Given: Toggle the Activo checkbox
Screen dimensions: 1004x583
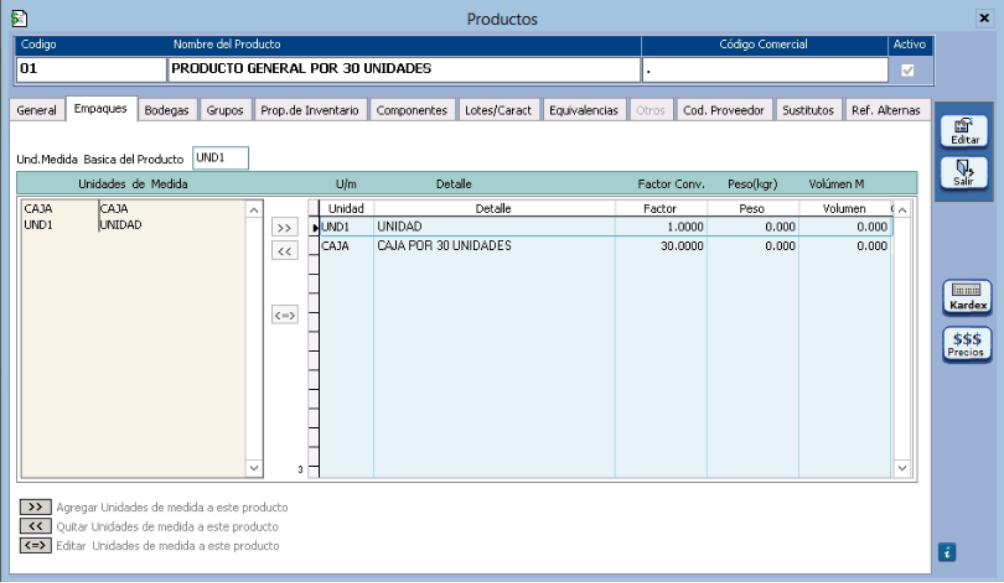Looking at the screenshot, I should [907, 70].
